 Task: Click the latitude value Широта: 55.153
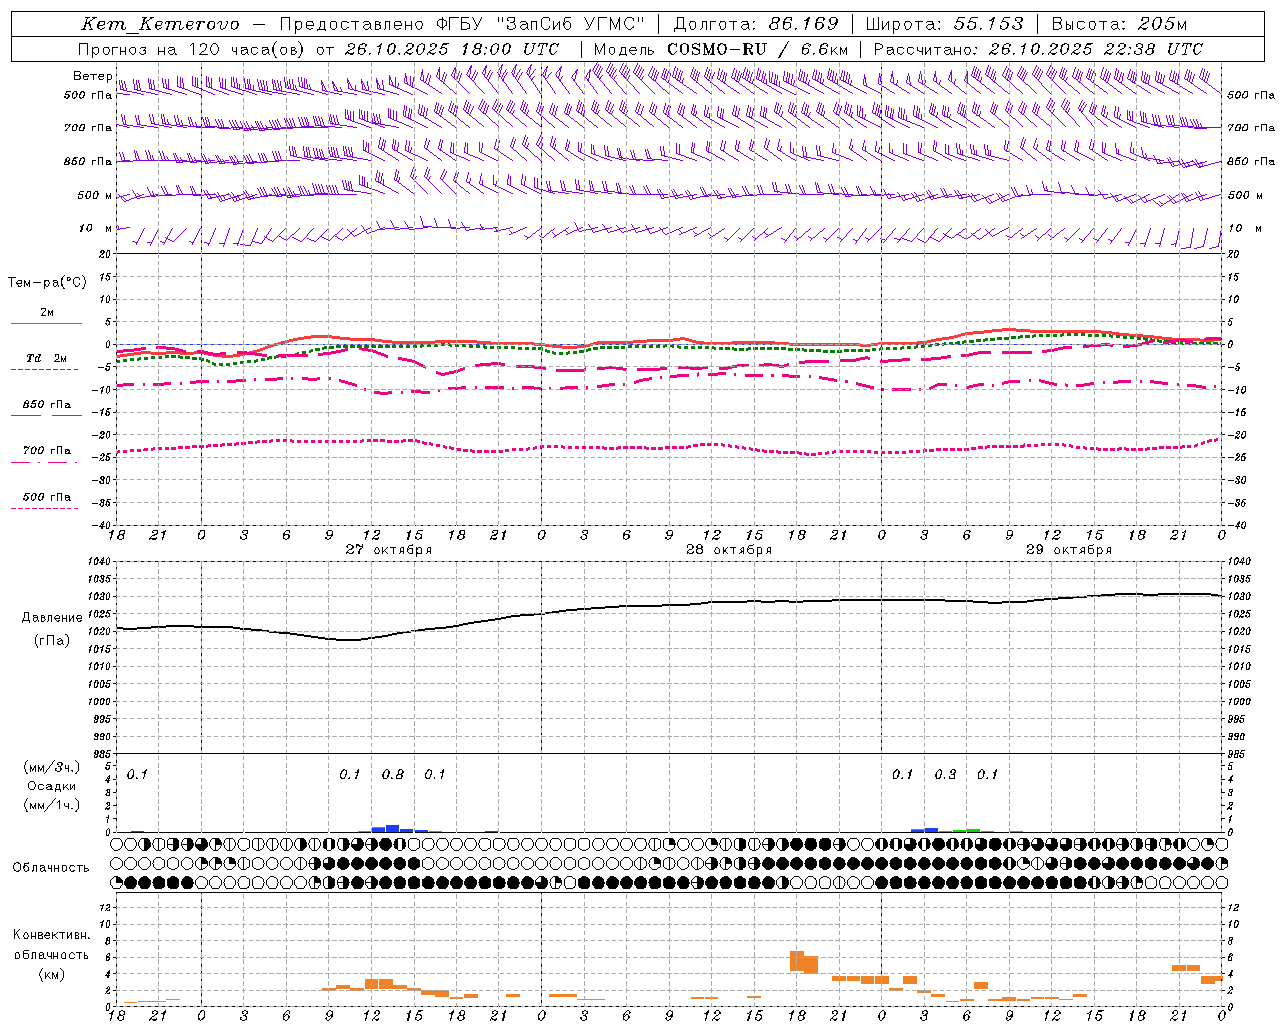[x=945, y=24]
